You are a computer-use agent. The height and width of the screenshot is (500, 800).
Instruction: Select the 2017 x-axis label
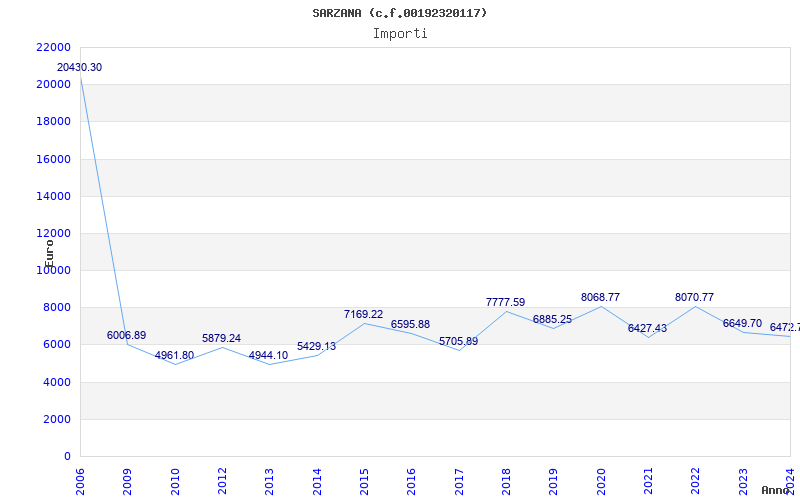pos(459,482)
